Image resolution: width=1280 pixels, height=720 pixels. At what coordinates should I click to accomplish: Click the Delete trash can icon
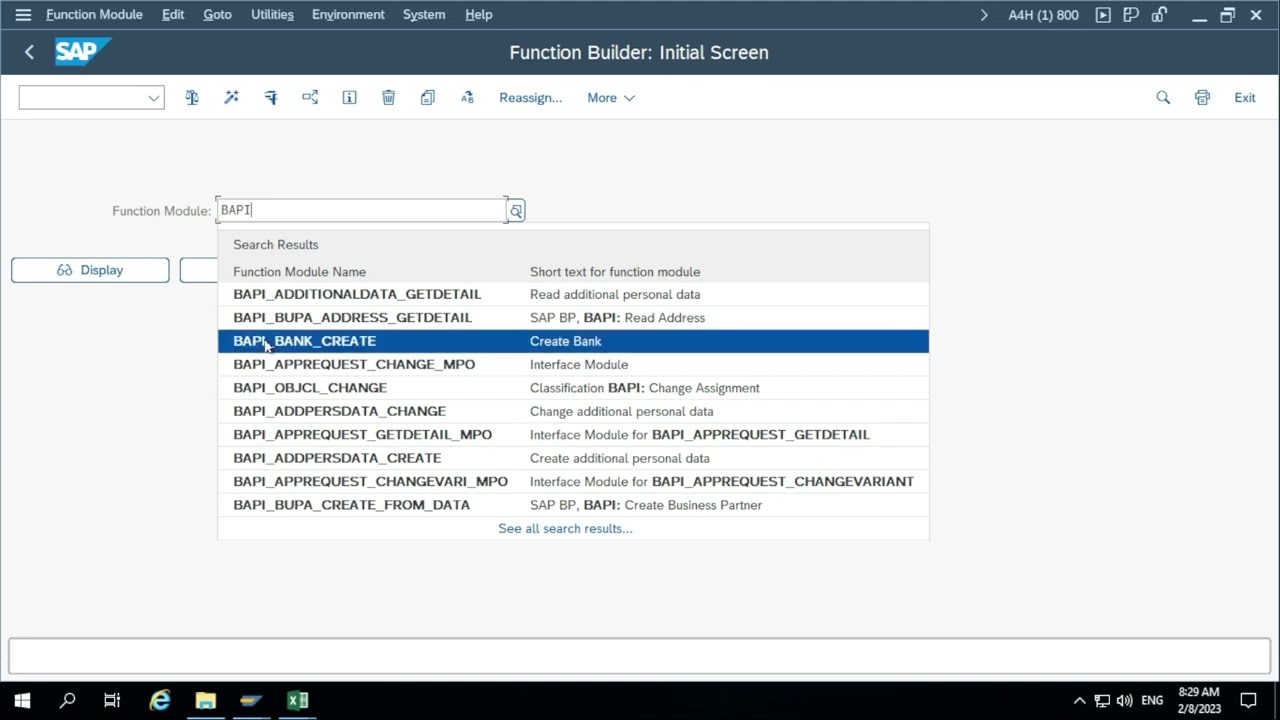pos(388,97)
